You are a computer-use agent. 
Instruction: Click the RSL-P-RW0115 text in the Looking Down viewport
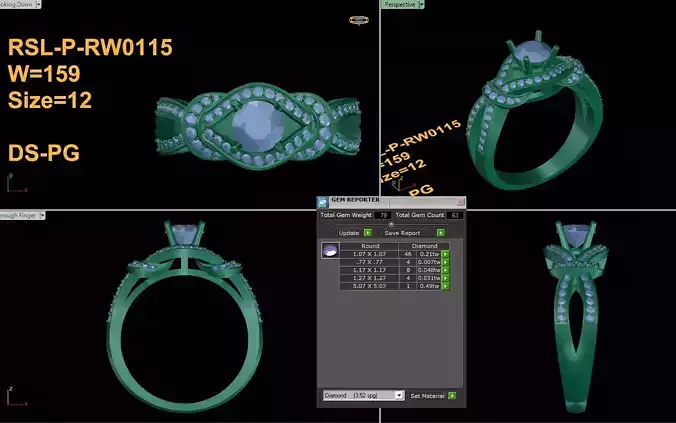[90, 47]
